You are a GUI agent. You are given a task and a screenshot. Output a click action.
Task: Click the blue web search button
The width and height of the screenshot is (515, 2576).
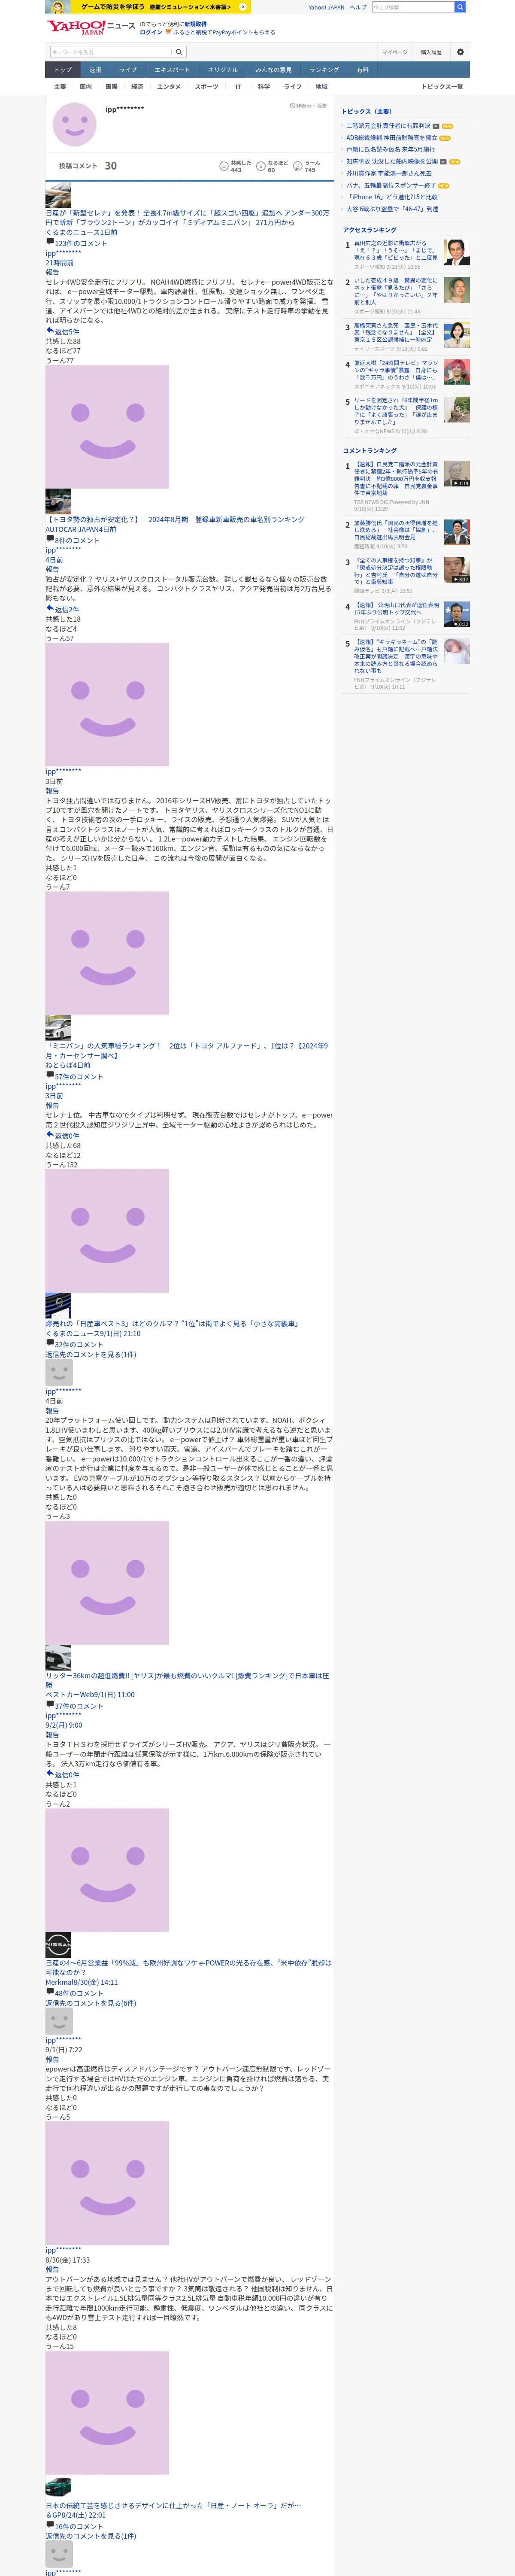(x=460, y=7)
